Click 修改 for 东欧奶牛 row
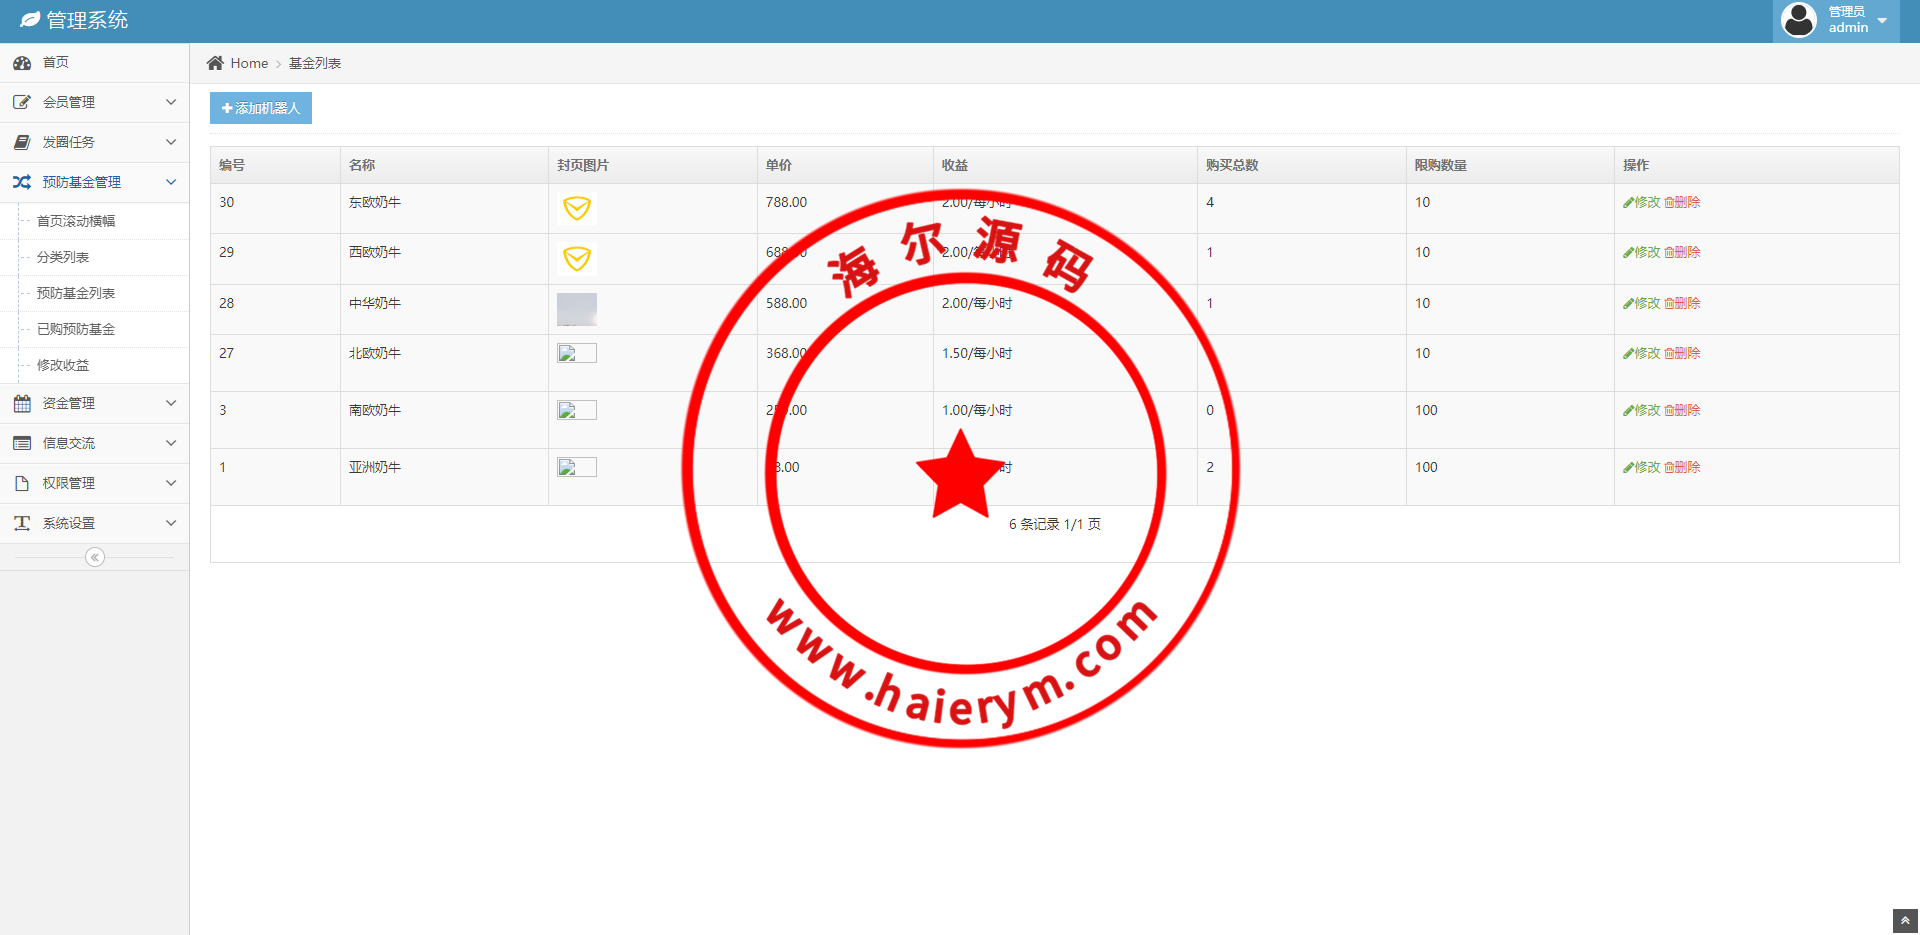Screen dimensions: 1920x935 pos(1642,202)
